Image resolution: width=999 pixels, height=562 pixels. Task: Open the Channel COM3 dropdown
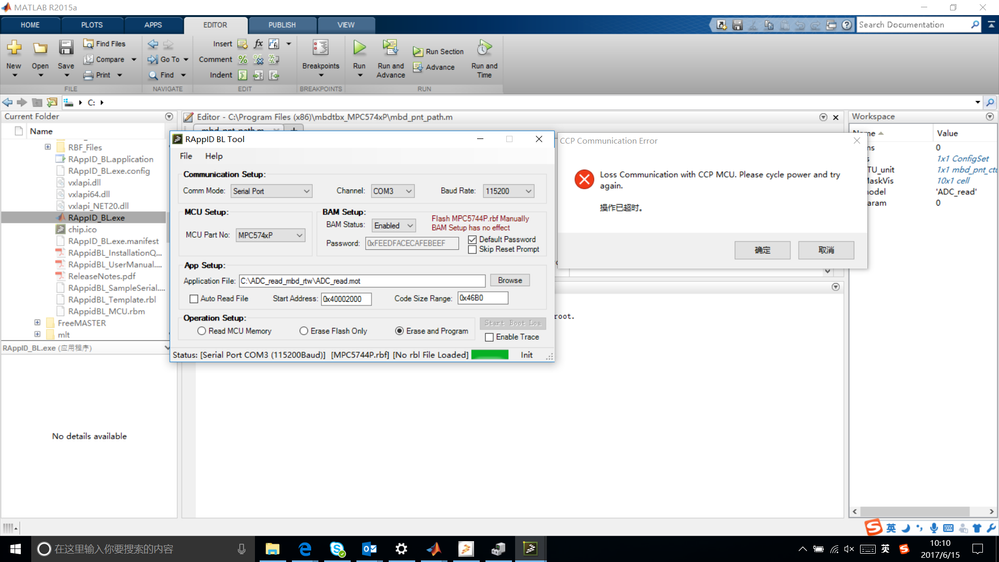coord(392,191)
